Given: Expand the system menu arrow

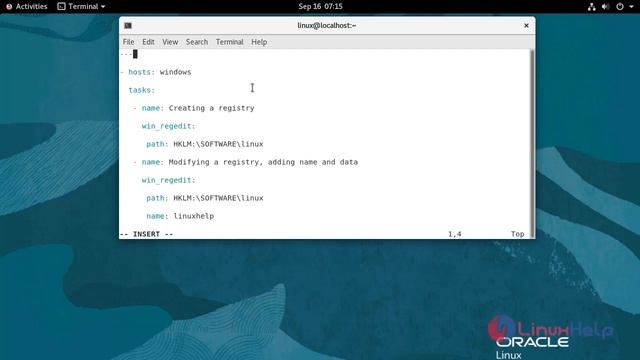Looking at the screenshot, I should point(631,7).
